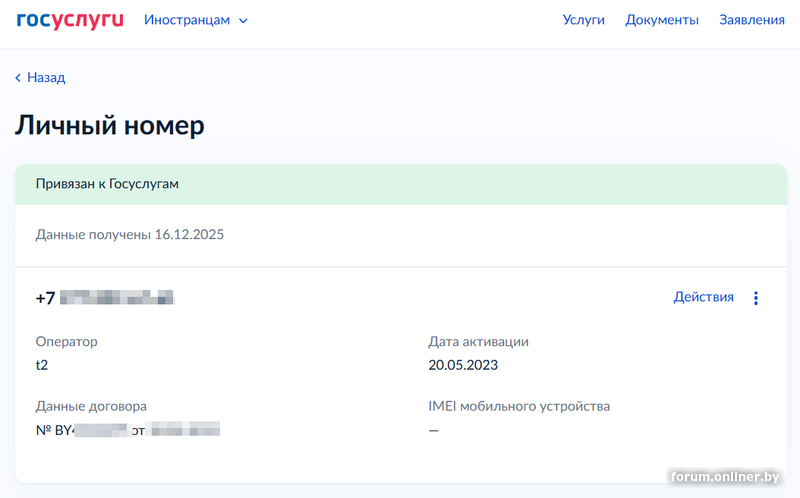Image resolution: width=800 pixels, height=498 pixels.
Task: Click the Госуслуги logo
Action: pos(70,20)
